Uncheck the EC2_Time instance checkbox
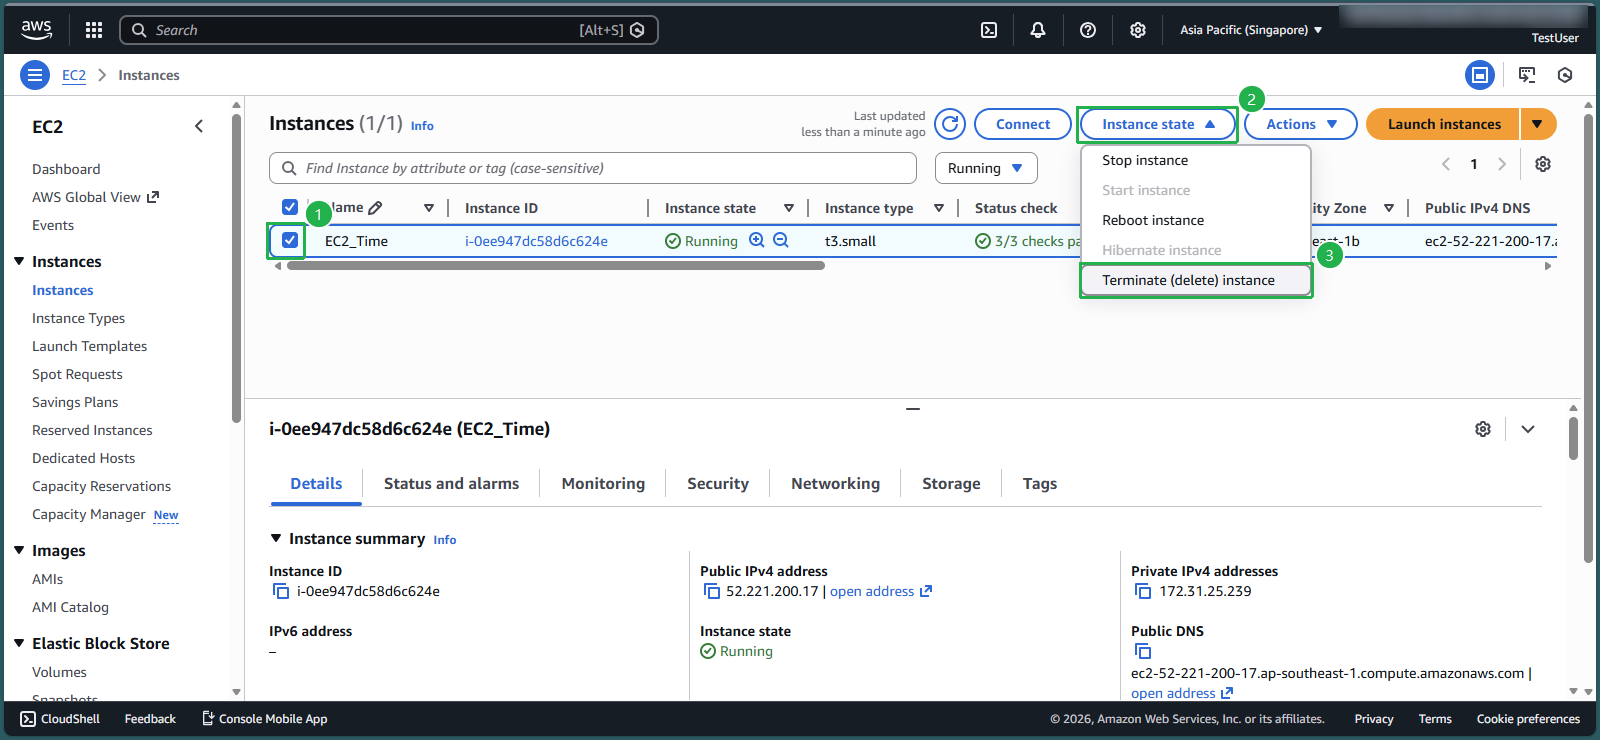The height and width of the screenshot is (740, 1600). click(290, 240)
